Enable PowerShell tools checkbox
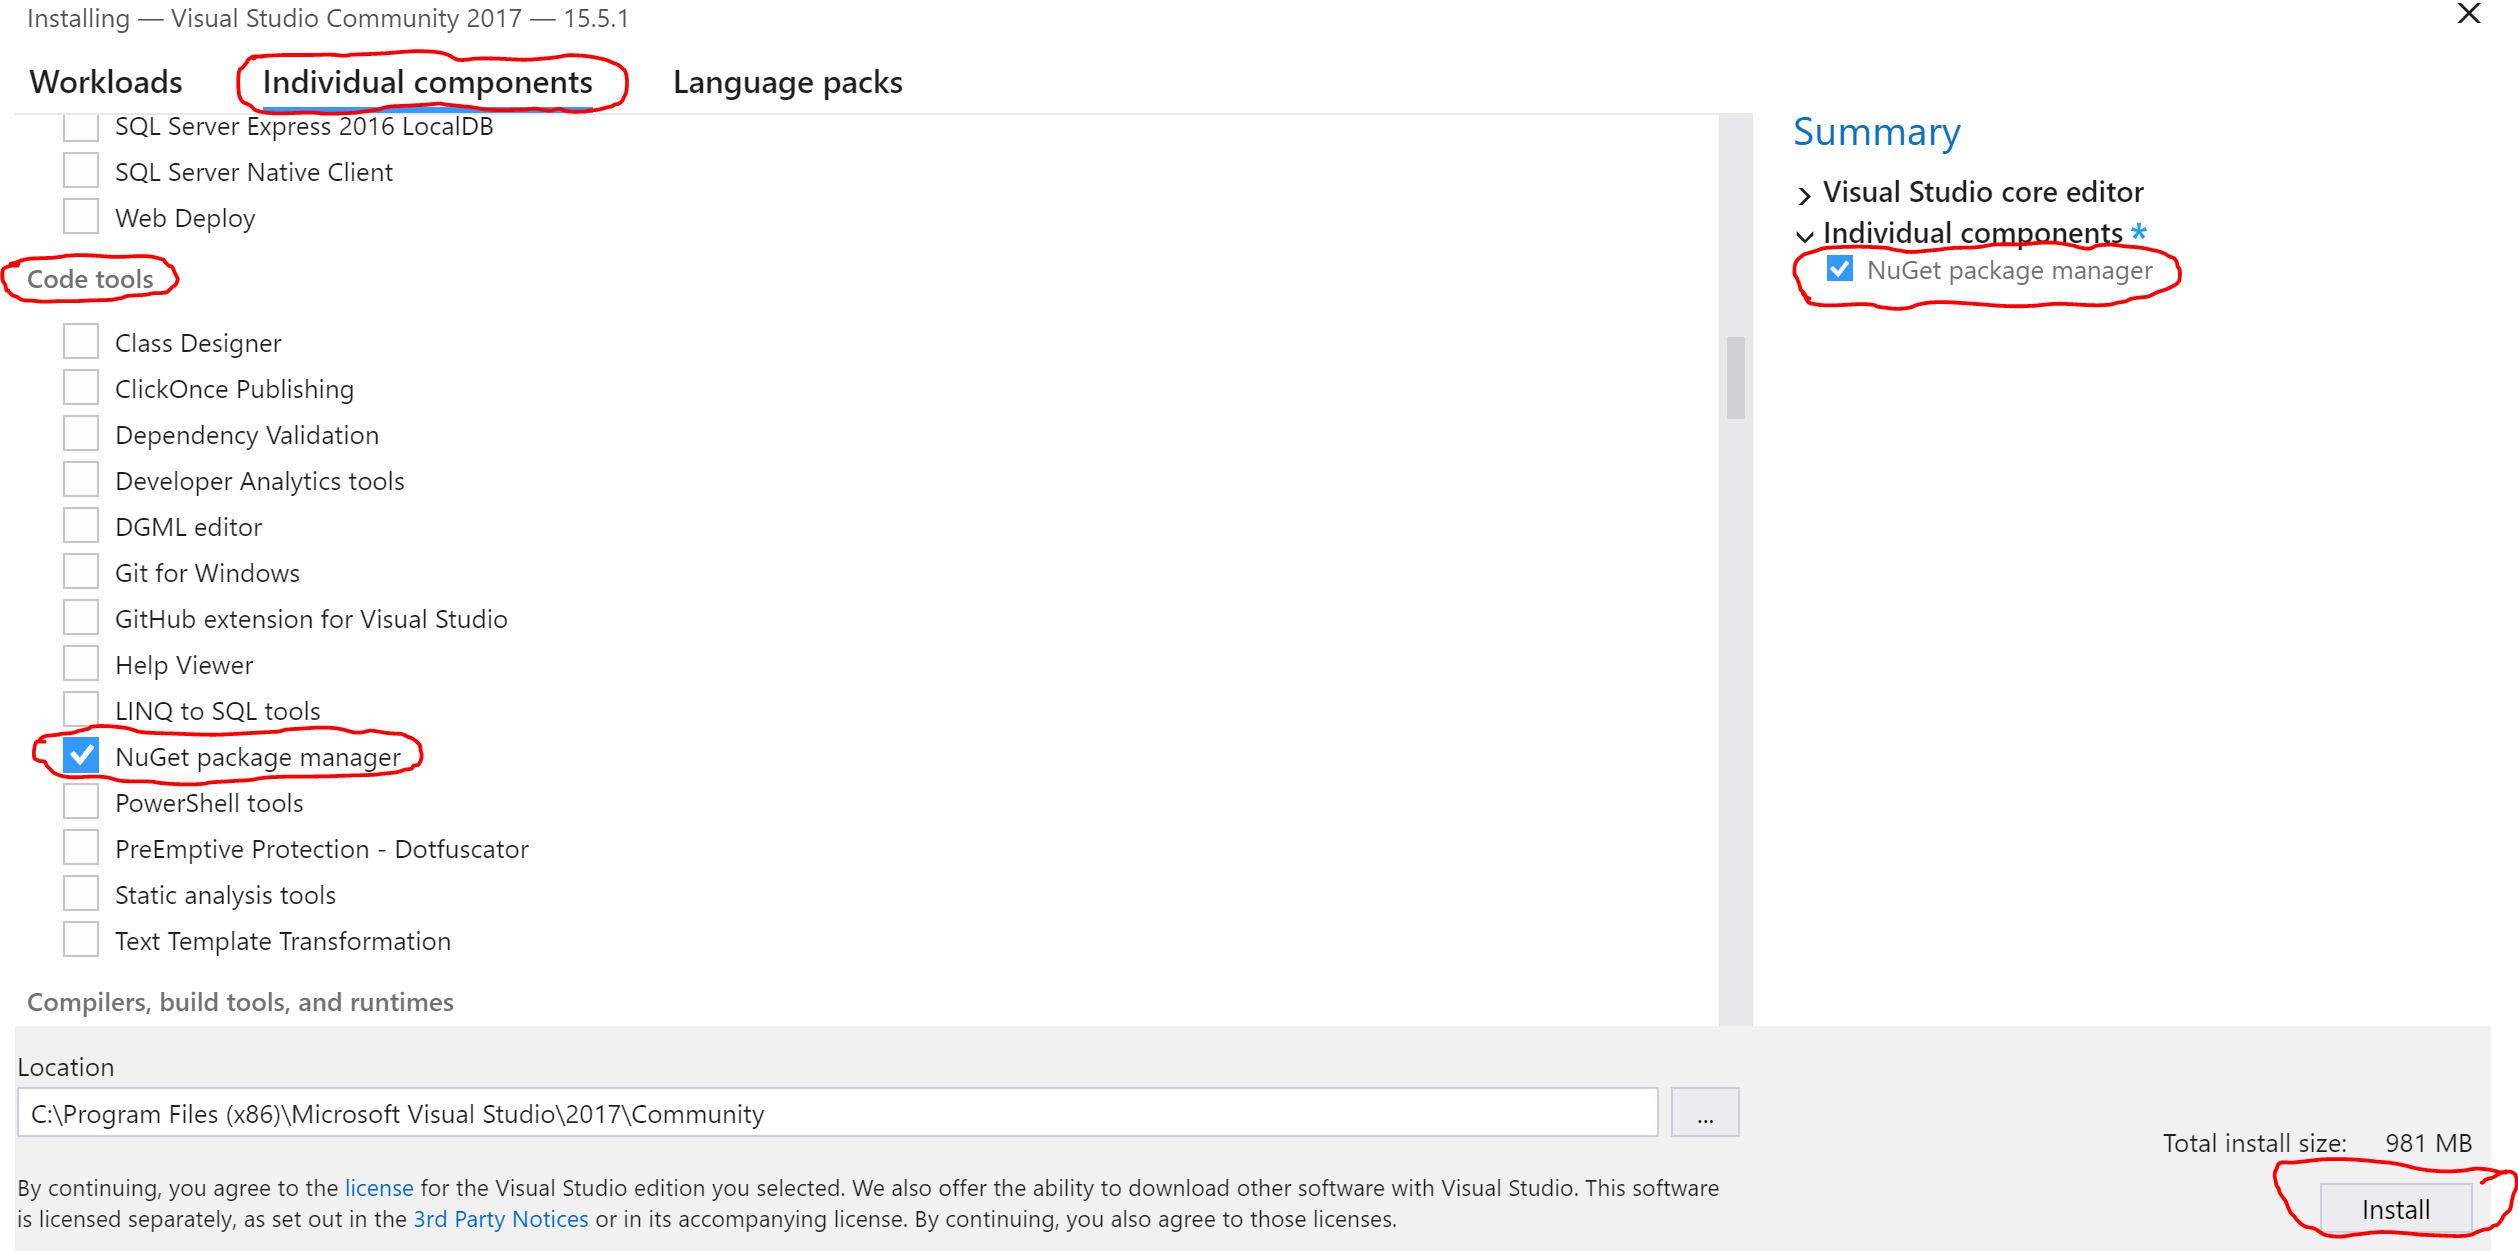Image resolution: width=2518 pixels, height=1251 pixels. (x=81, y=802)
